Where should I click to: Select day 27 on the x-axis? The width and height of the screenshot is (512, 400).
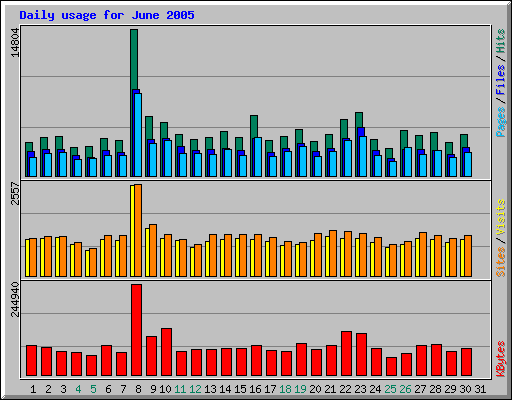[420, 389]
